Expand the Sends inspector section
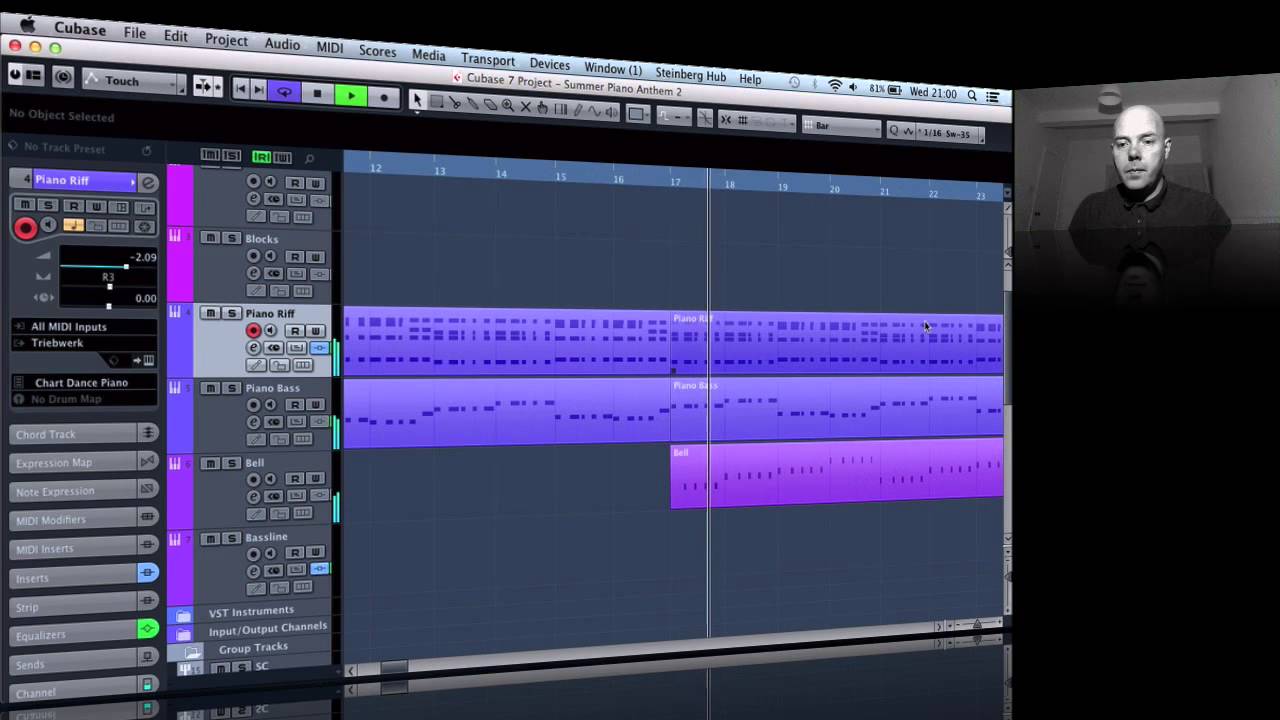 (x=84, y=664)
